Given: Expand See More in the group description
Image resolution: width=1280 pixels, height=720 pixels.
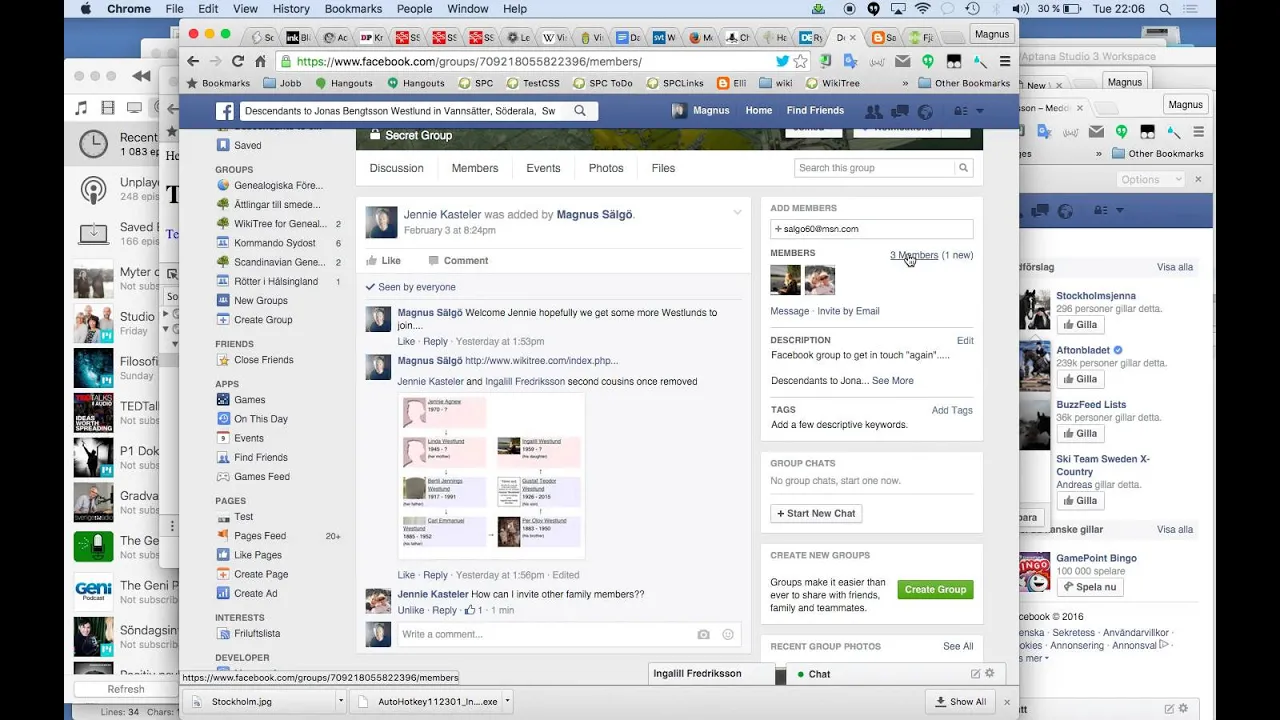Looking at the screenshot, I should click(892, 380).
